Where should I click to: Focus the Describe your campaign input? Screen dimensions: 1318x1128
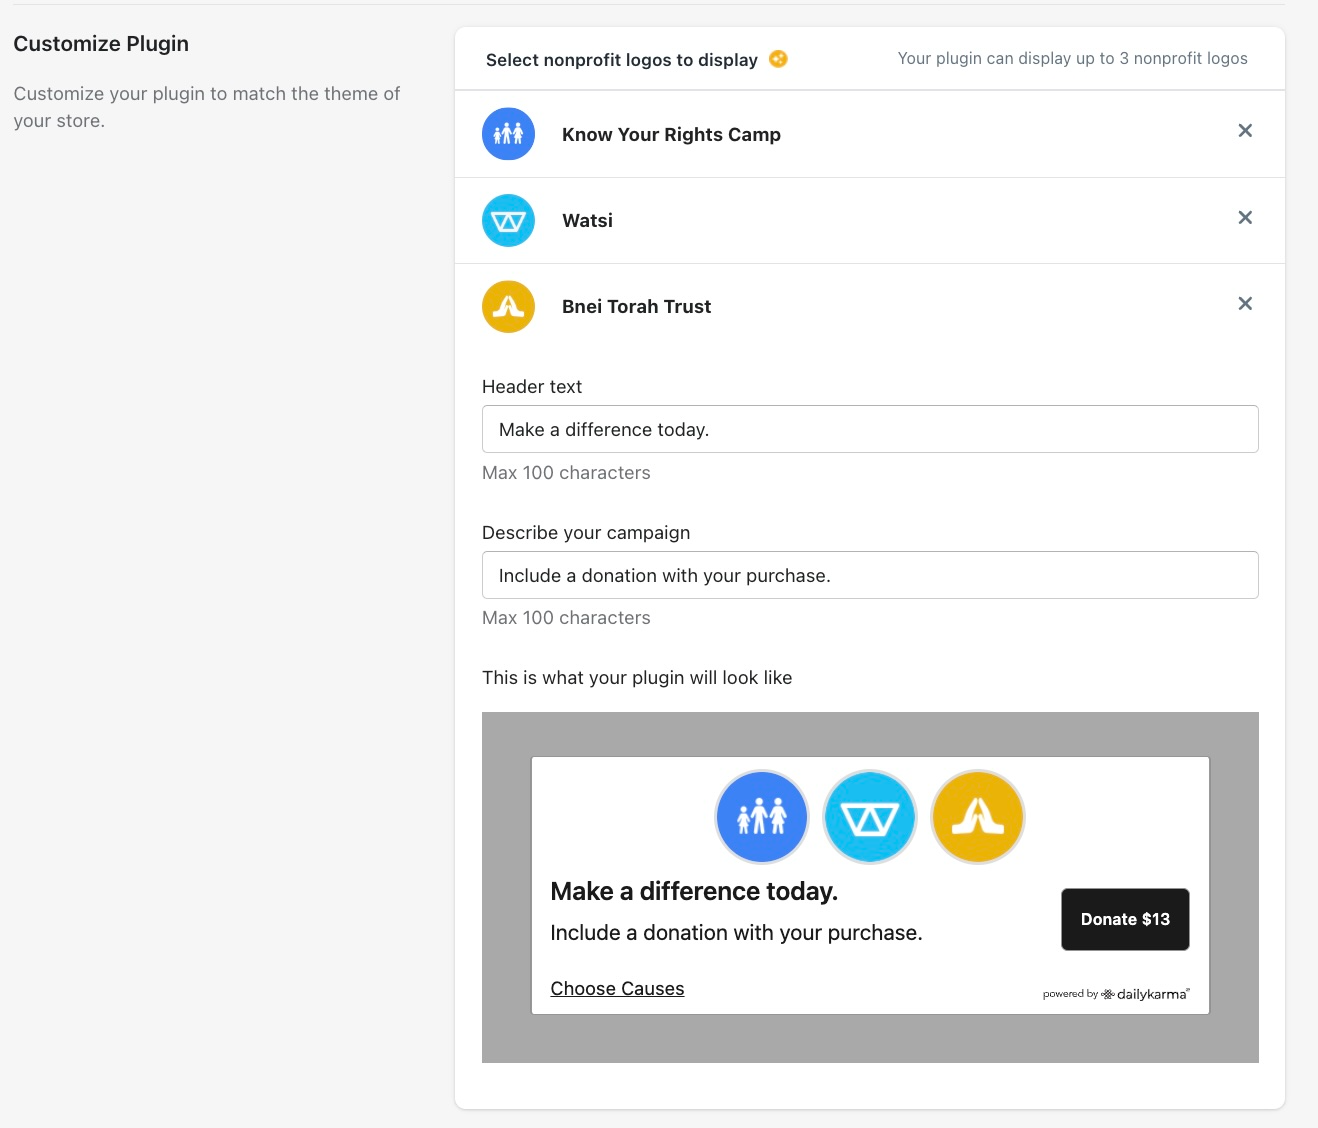(870, 575)
